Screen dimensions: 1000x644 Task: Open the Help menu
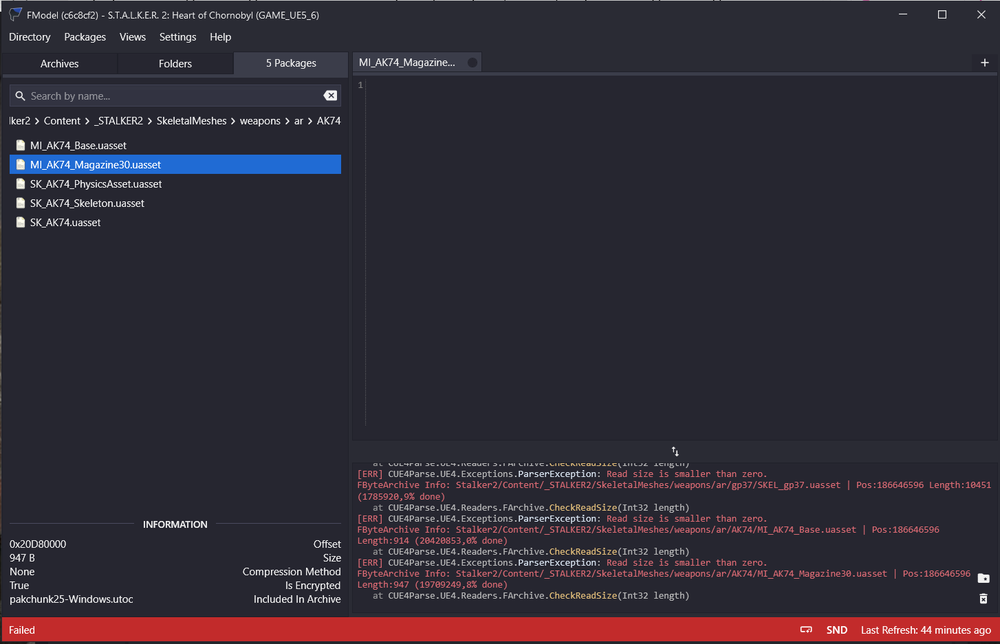[220, 37]
